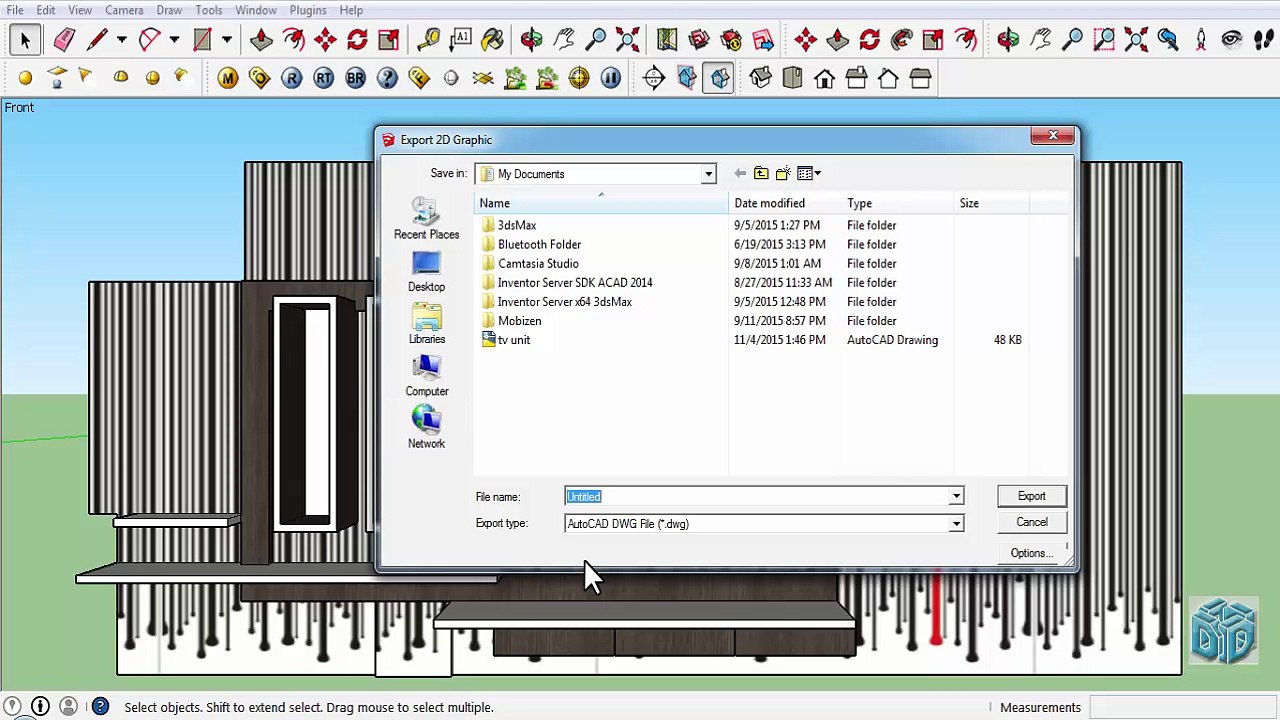Click the crosshair target plugin icon
This screenshot has height=720, width=1280.
(x=579, y=78)
